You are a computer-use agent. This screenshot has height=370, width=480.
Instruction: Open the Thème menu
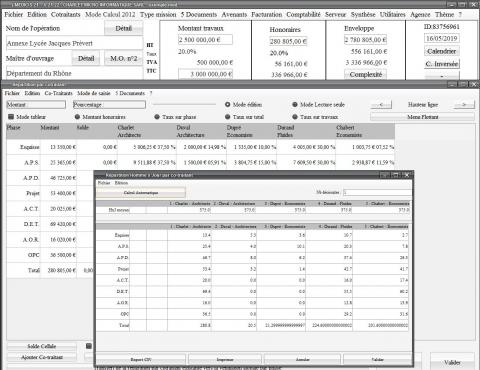[x=444, y=14]
